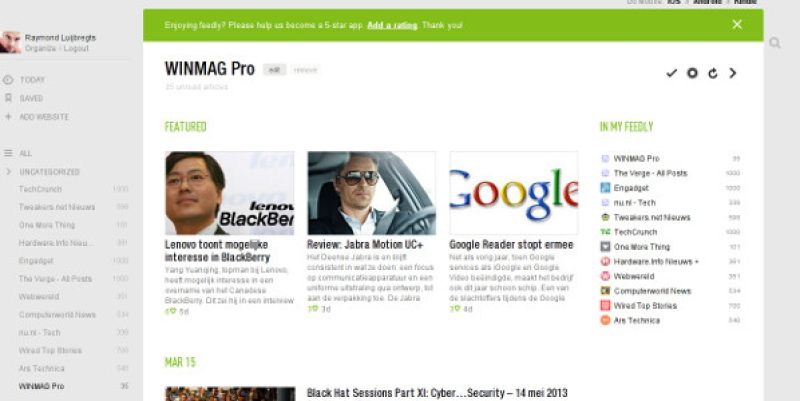800x401 pixels.
Task: Click Engadget text in My Feedly list
Action: 631,188
